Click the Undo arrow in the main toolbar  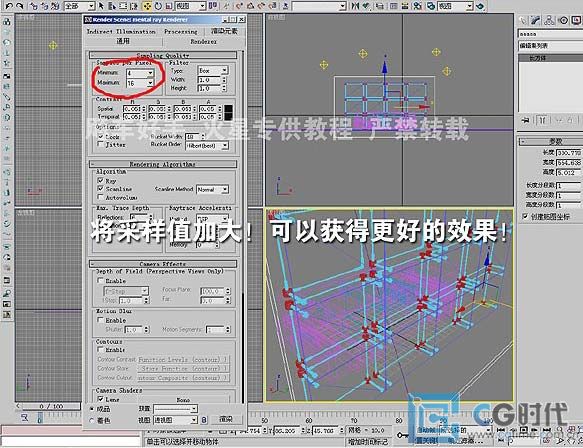coord(8,6)
